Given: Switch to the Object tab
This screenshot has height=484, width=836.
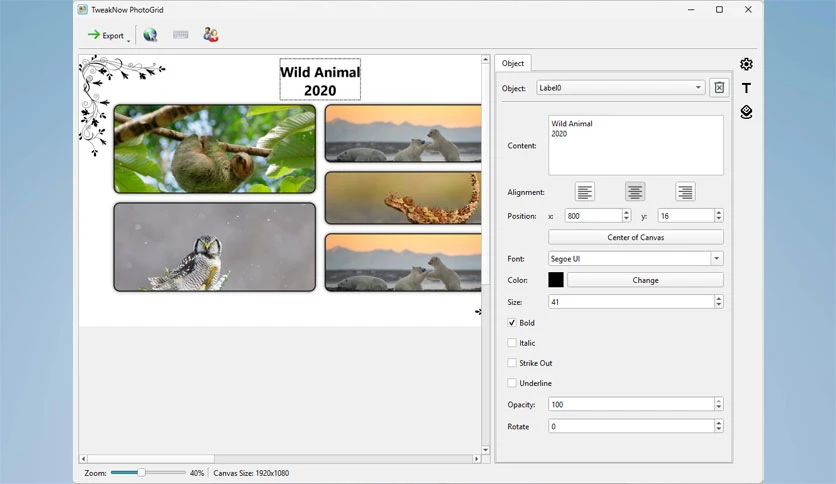Looking at the screenshot, I should (x=513, y=63).
